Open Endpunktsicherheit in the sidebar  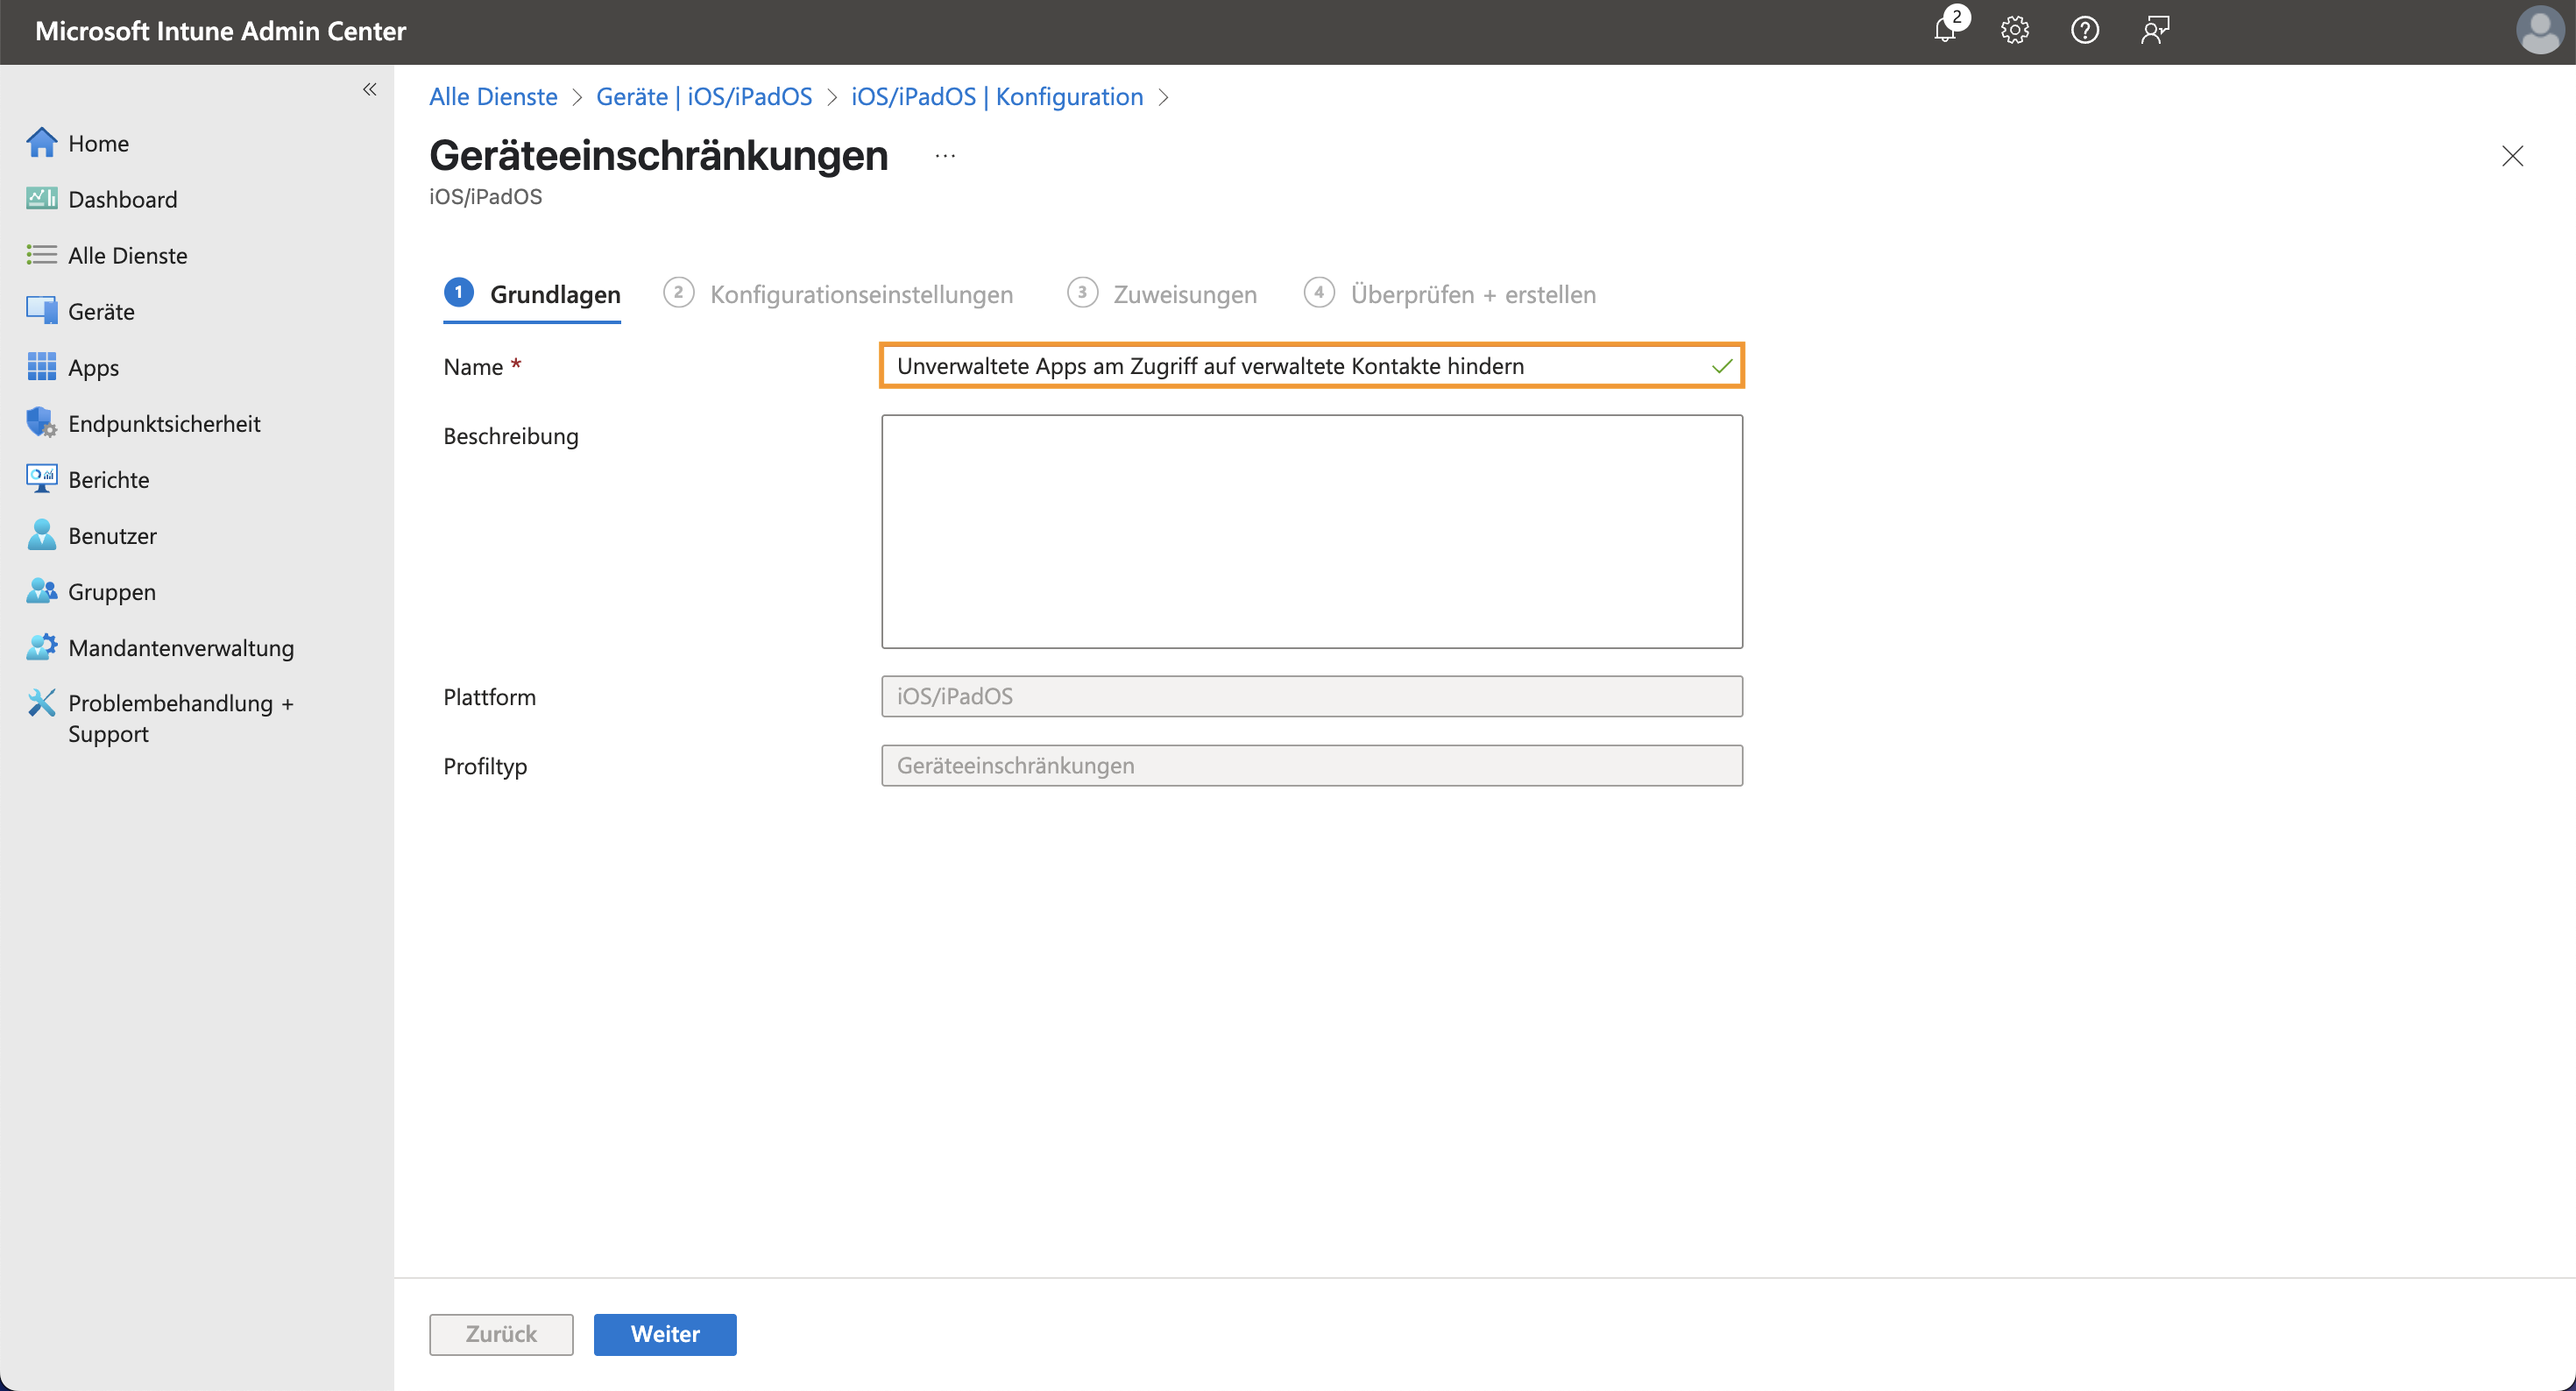click(164, 423)
